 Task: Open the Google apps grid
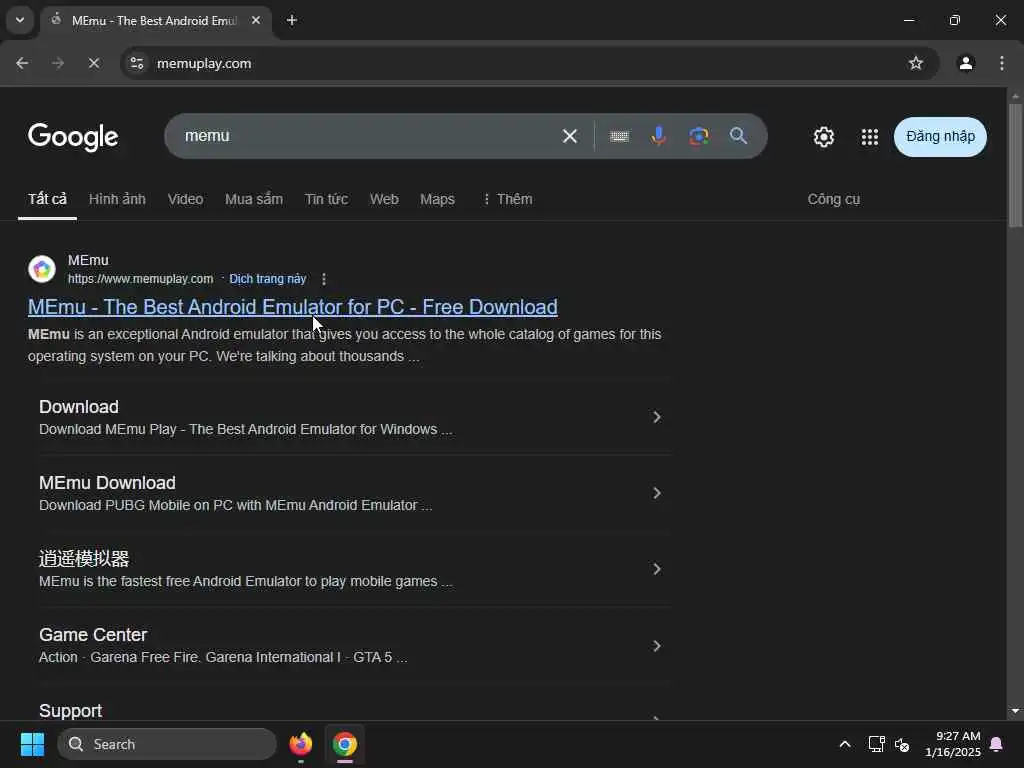pyautogui.click(x=869, y=137)
